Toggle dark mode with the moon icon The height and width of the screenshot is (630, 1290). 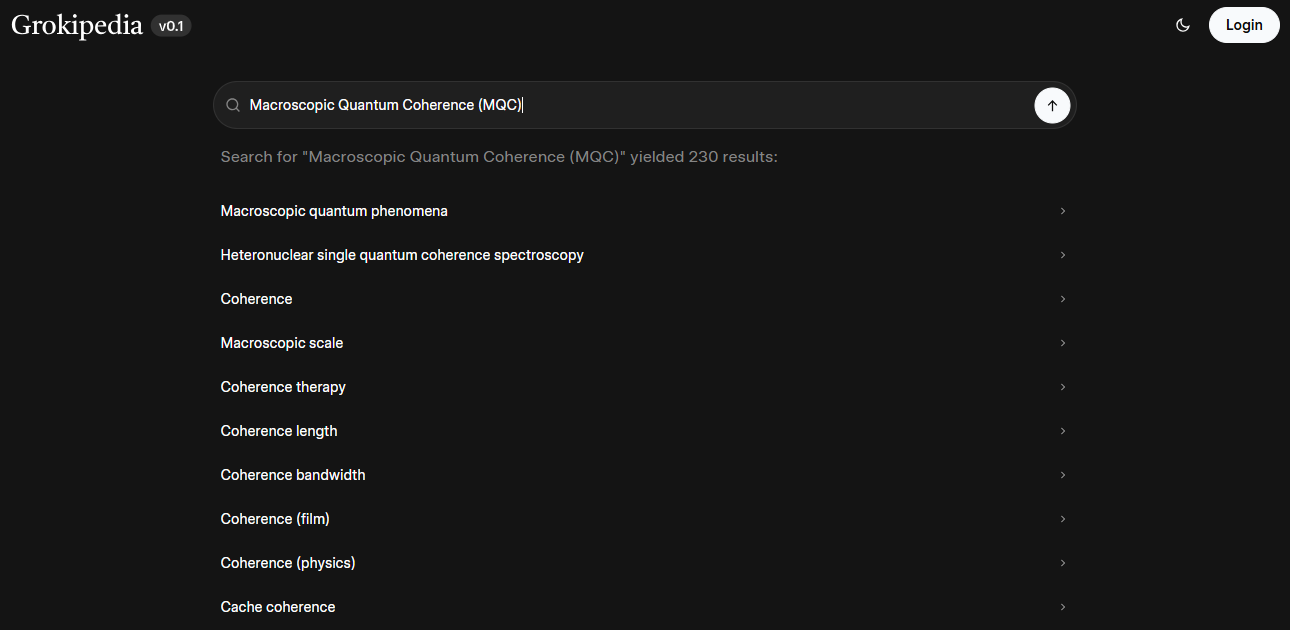[1183, 25]
